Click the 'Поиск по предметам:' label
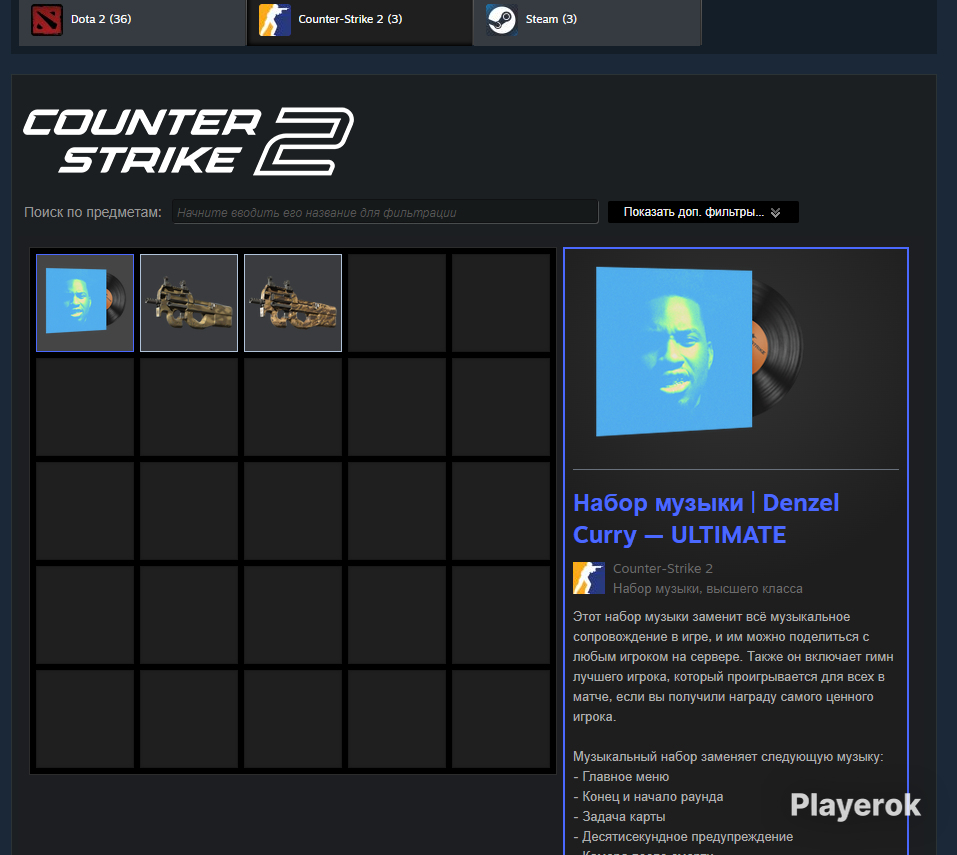This screenshot has height=855, width=957. (93, 212)
